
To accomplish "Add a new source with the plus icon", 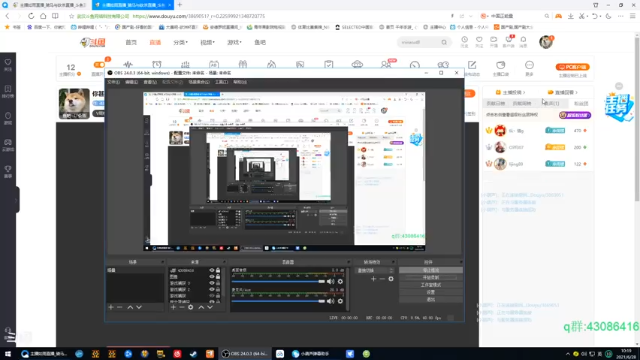I will pyautogui.click(x=173, y=307).
